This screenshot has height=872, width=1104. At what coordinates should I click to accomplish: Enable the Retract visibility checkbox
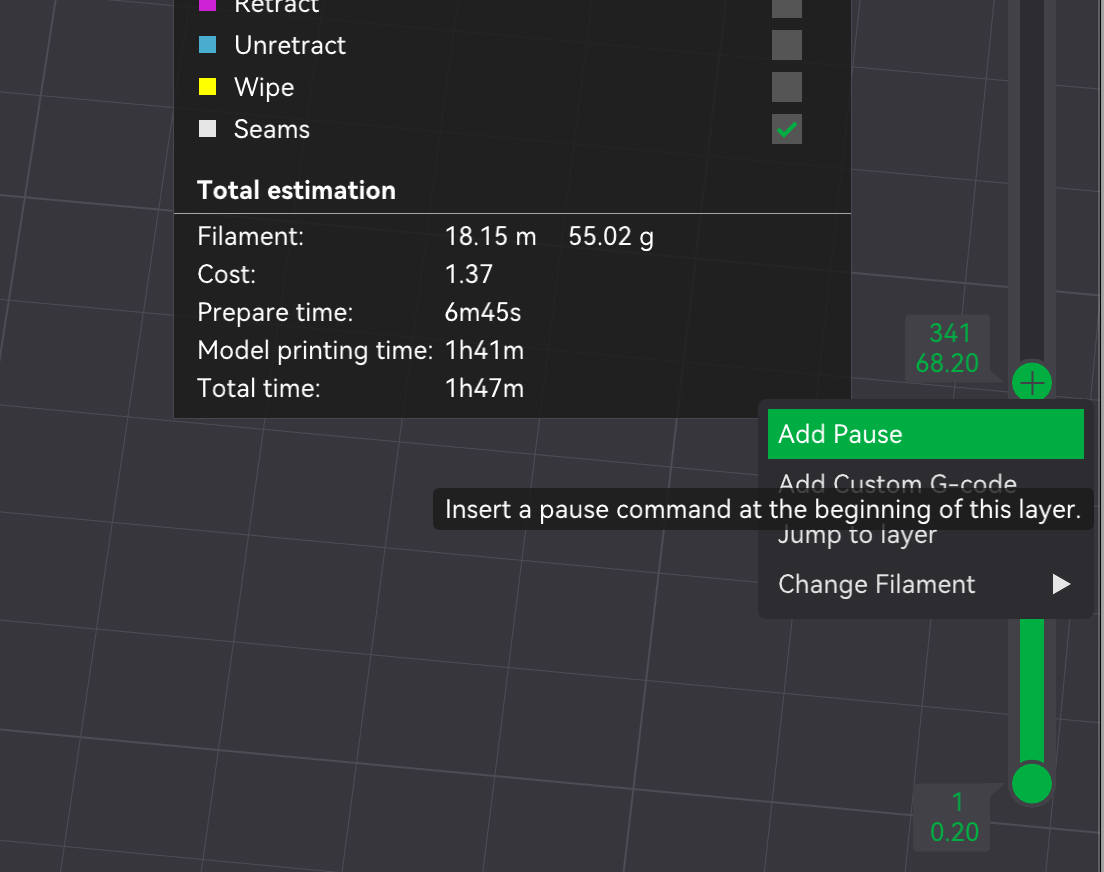(786, 8)
